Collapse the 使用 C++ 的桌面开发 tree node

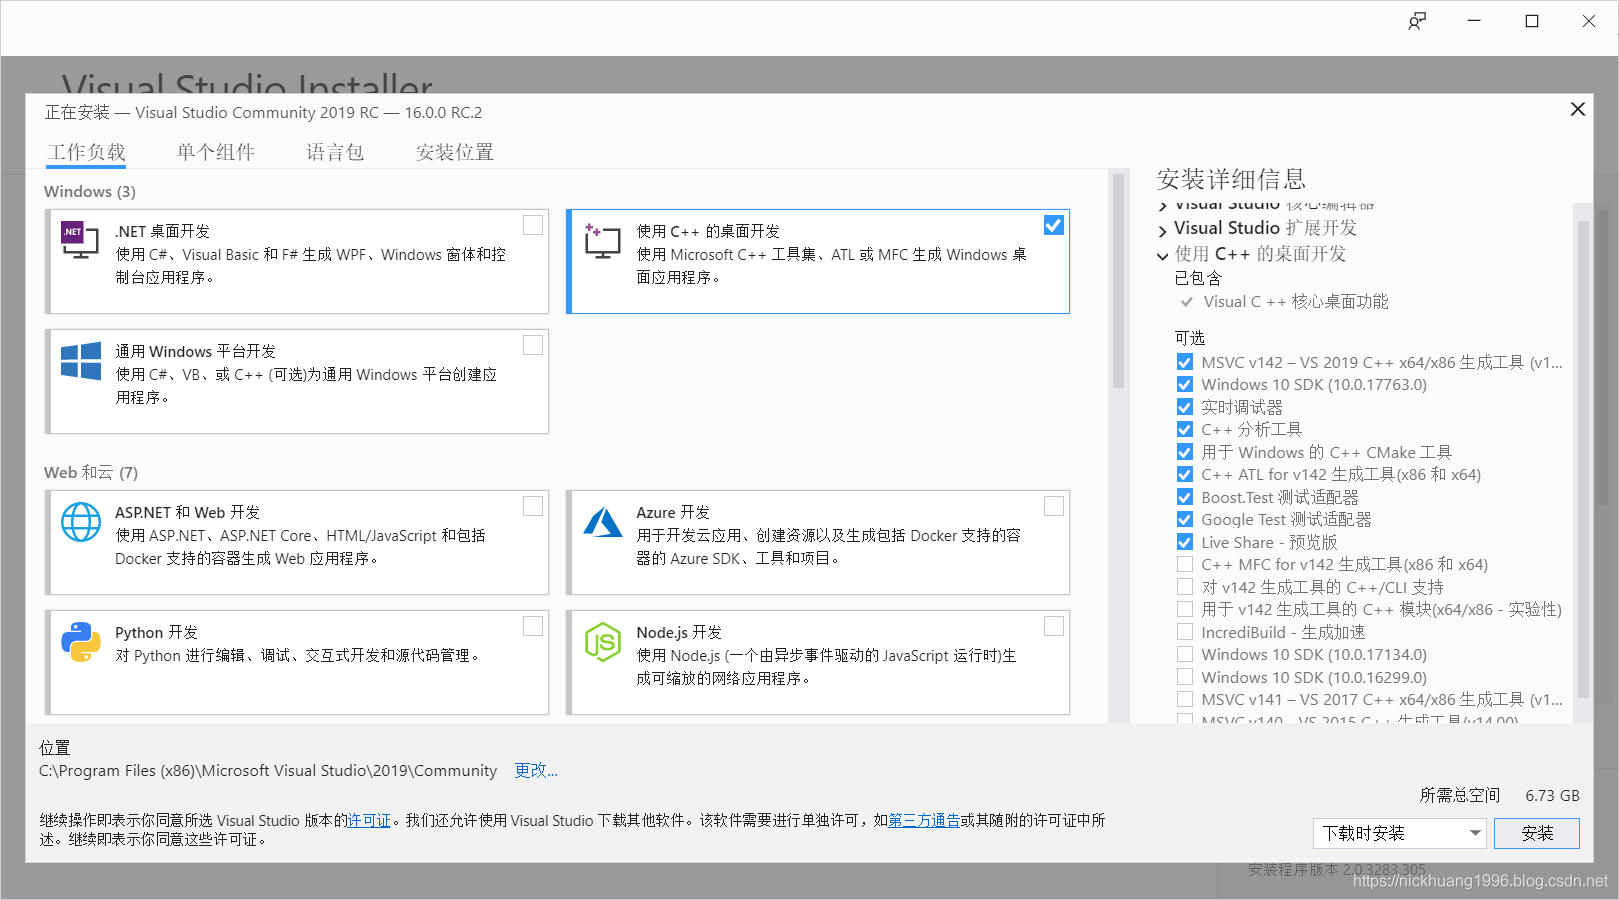1163,255
